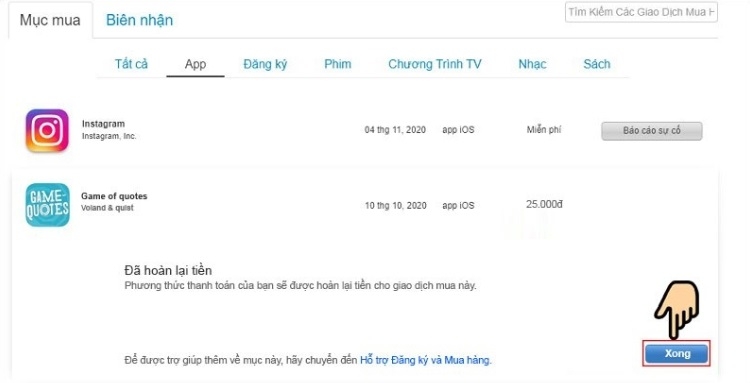Open the Mục mua tab

[x=50, y=20]
